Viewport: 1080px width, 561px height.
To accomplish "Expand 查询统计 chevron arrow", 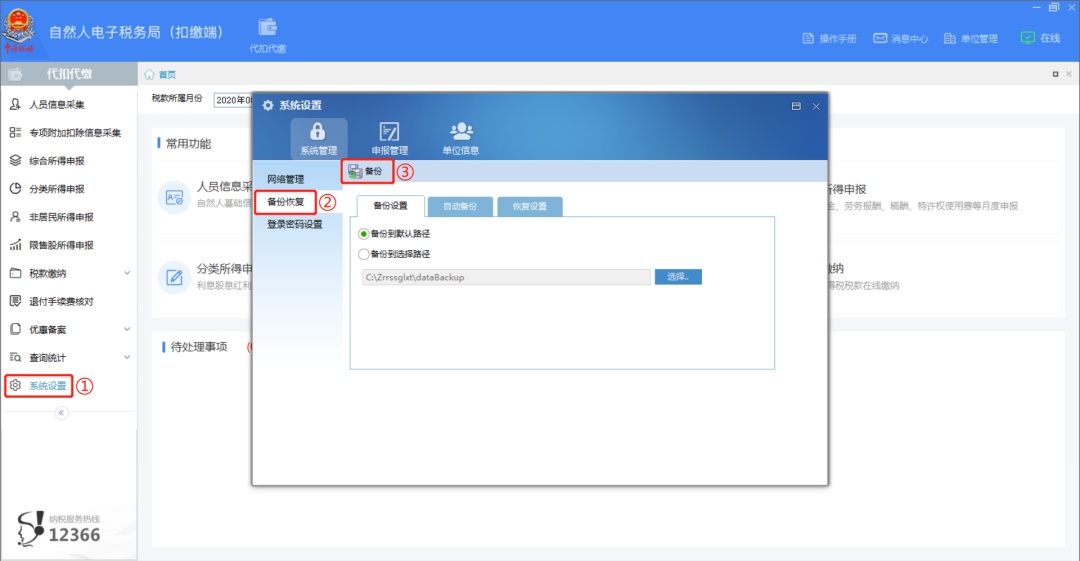I will [x=127, y=357].
